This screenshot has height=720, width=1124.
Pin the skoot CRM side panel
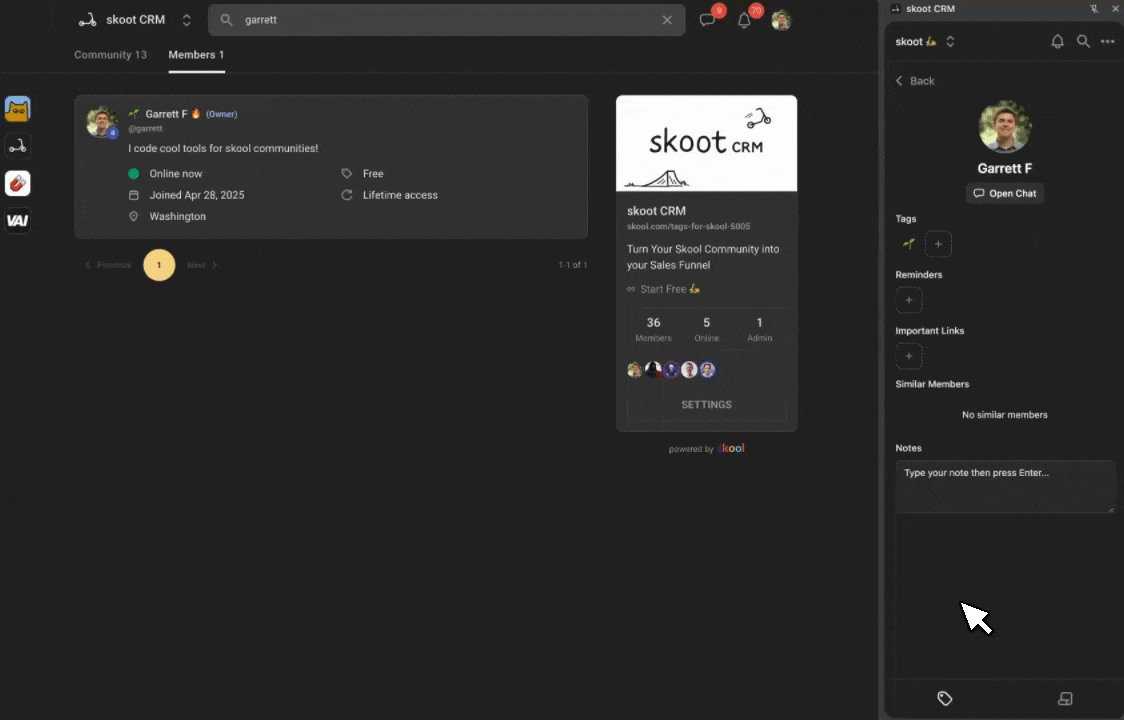1094,9
